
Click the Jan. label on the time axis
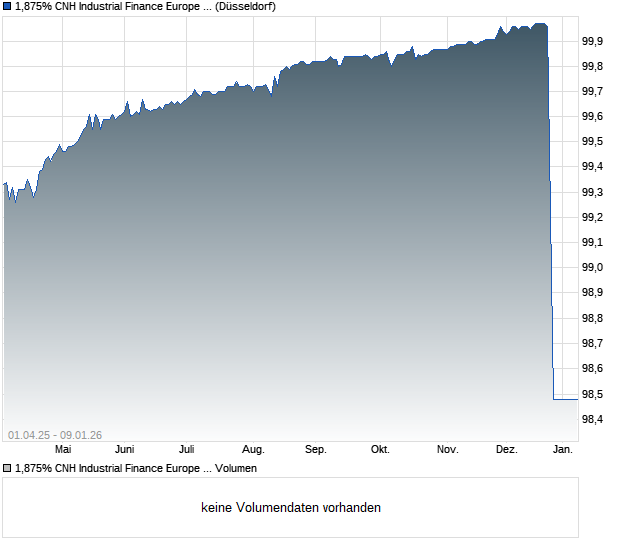point(563,450)
